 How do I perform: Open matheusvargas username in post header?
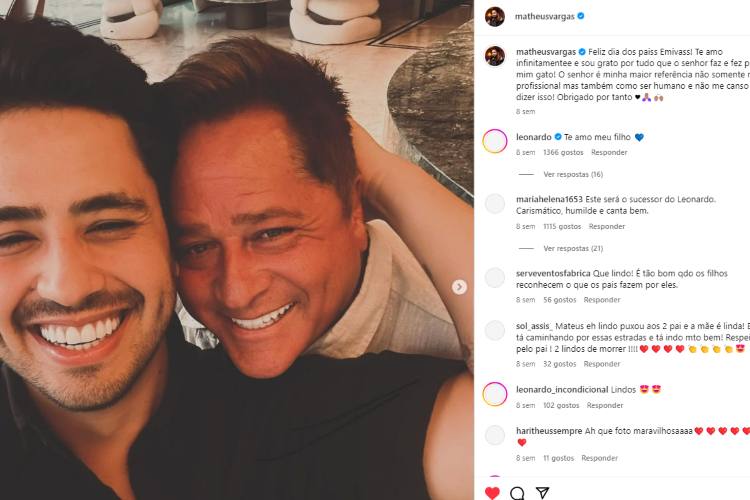coord(545,16)
